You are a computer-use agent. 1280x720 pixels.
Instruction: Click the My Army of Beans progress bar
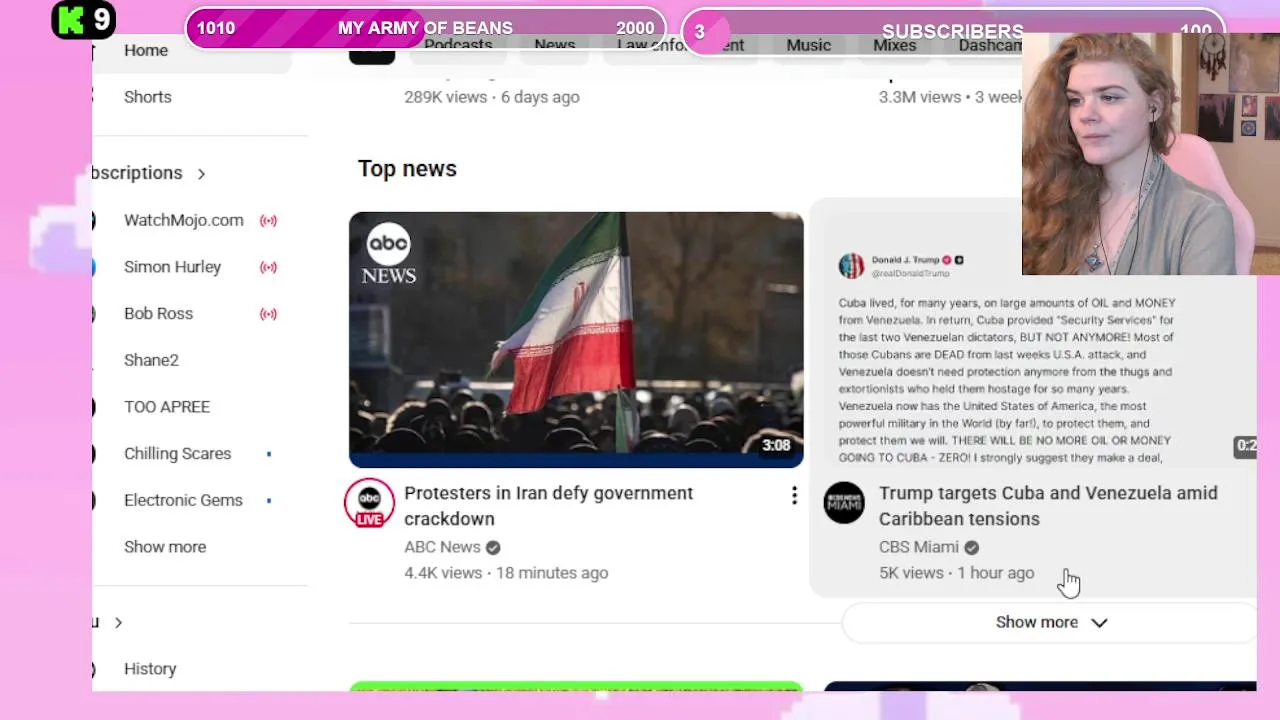coord(425,28)
